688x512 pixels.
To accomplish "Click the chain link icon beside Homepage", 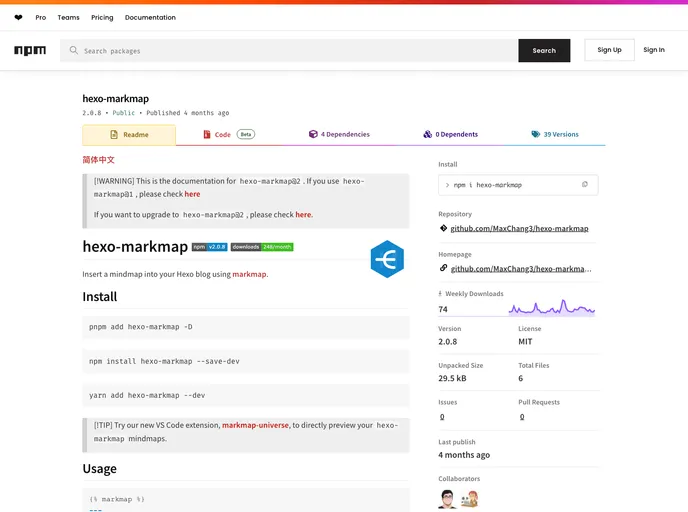I will 443,268.
